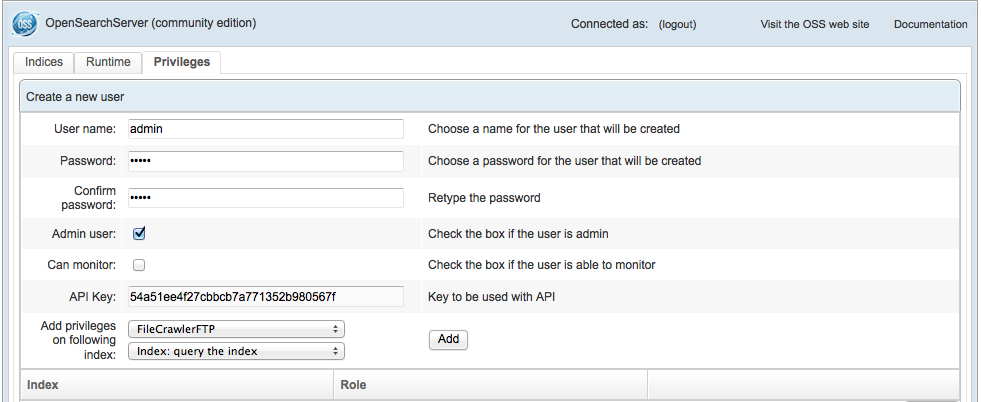
Task: Enable the Can monitor checkbox
Action: point(140,265)
